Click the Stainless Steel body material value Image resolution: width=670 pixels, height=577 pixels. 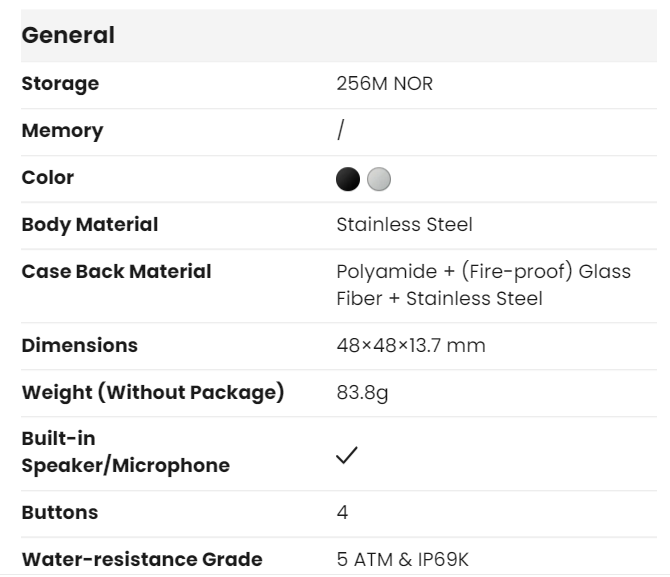tap(405, 225)
